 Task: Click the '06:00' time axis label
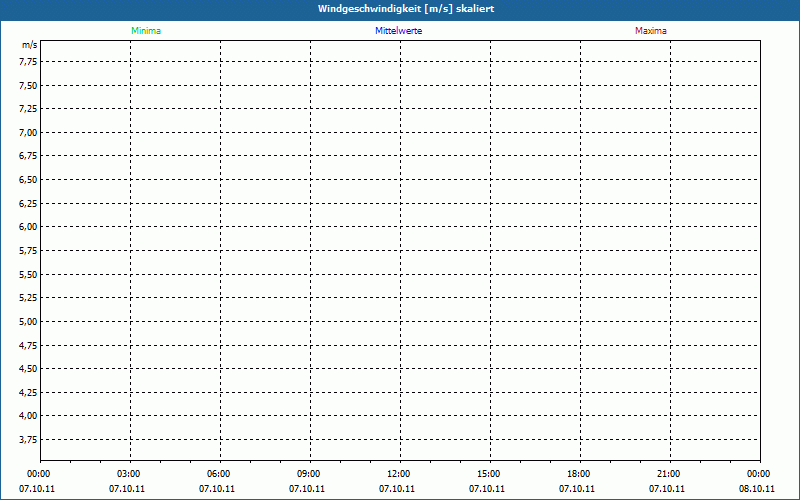[218, 474]
